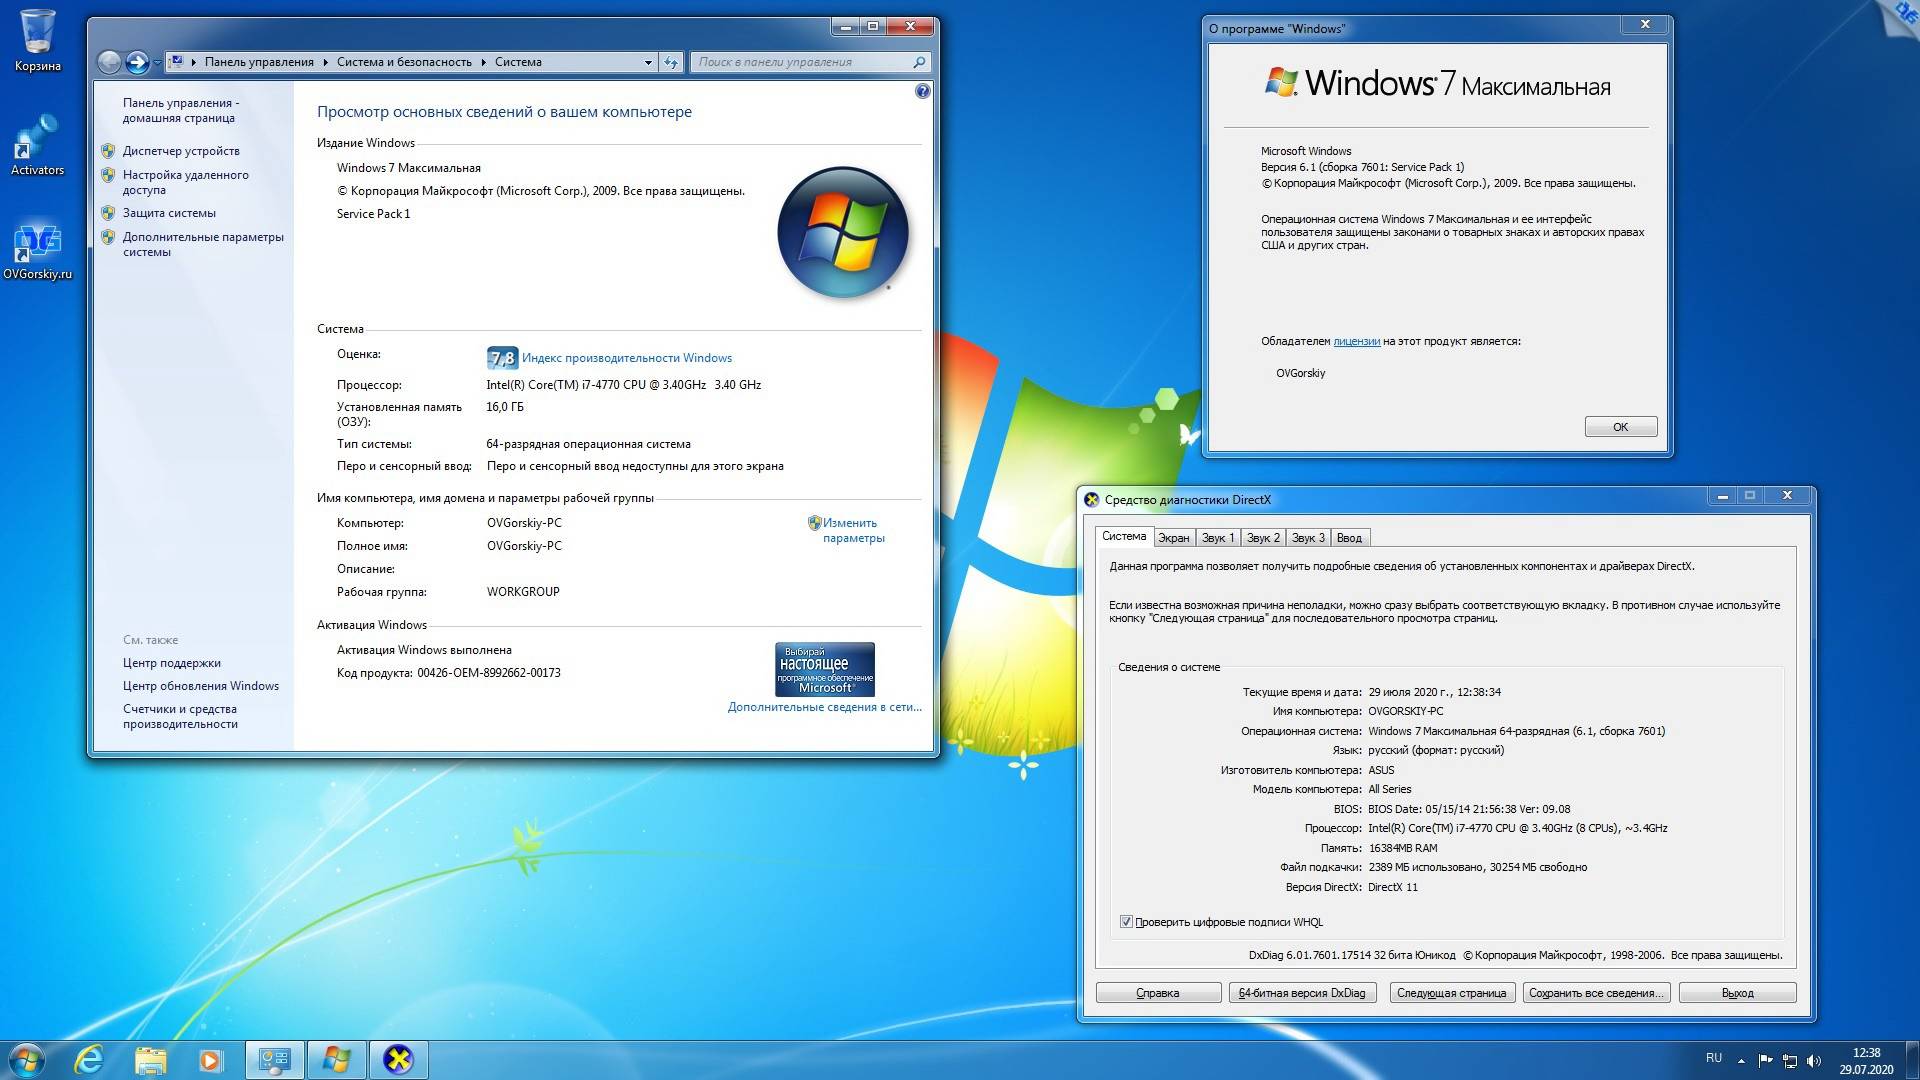Open Защита системы in the sidebar
The width and height of the screenshot is (1920, 1080).
click(x=169, y=213)
